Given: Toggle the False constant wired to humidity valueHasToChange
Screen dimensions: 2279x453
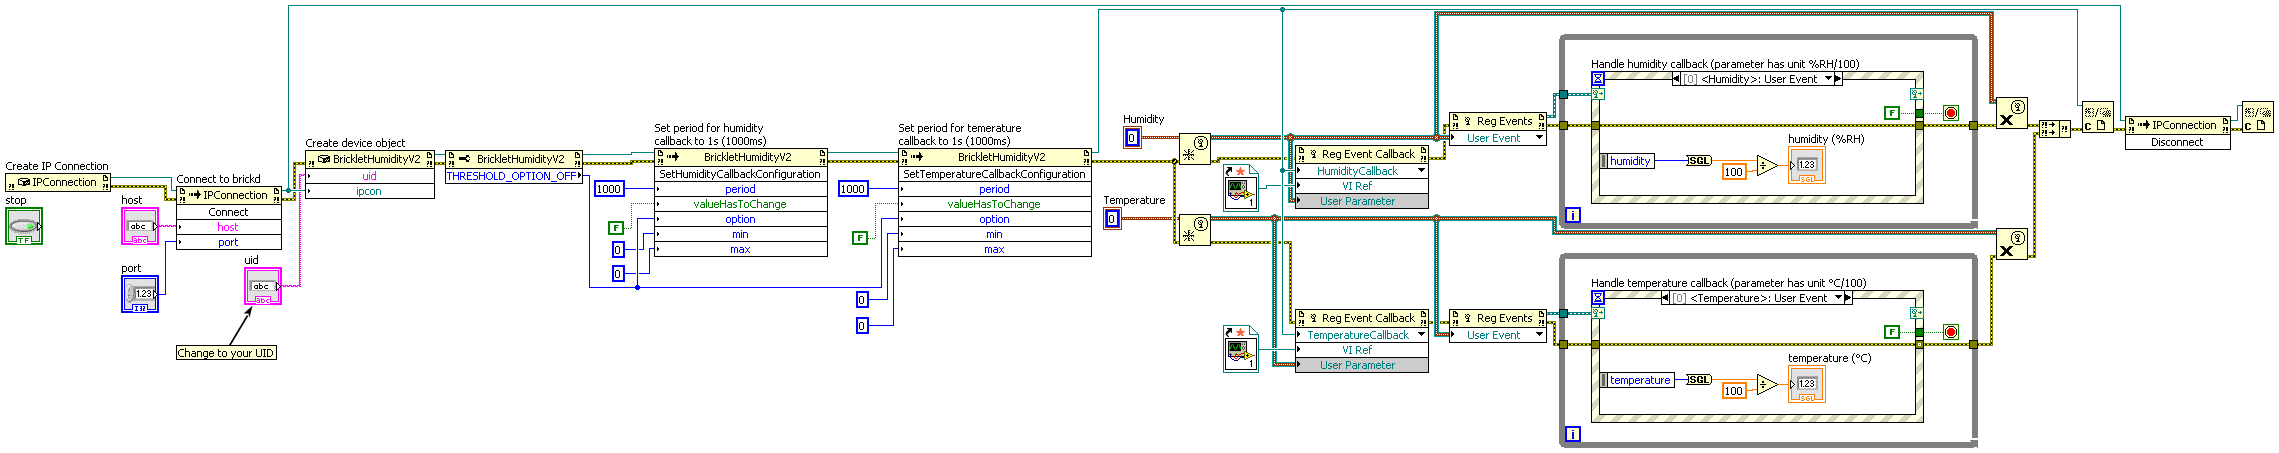Looking at the screenshot, I should pyautogui.click(x=617, y=228).
